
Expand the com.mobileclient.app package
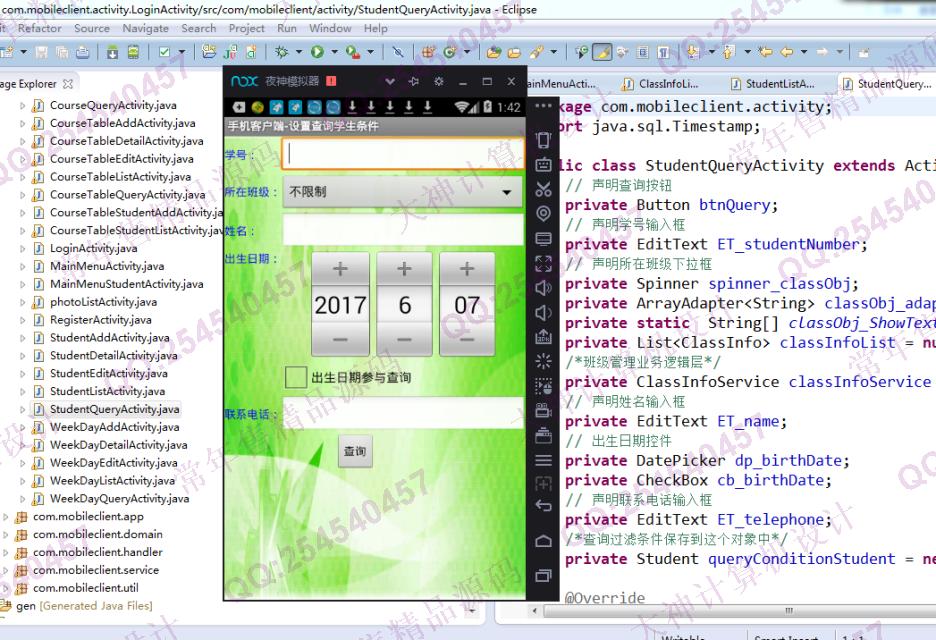(6, 517)
